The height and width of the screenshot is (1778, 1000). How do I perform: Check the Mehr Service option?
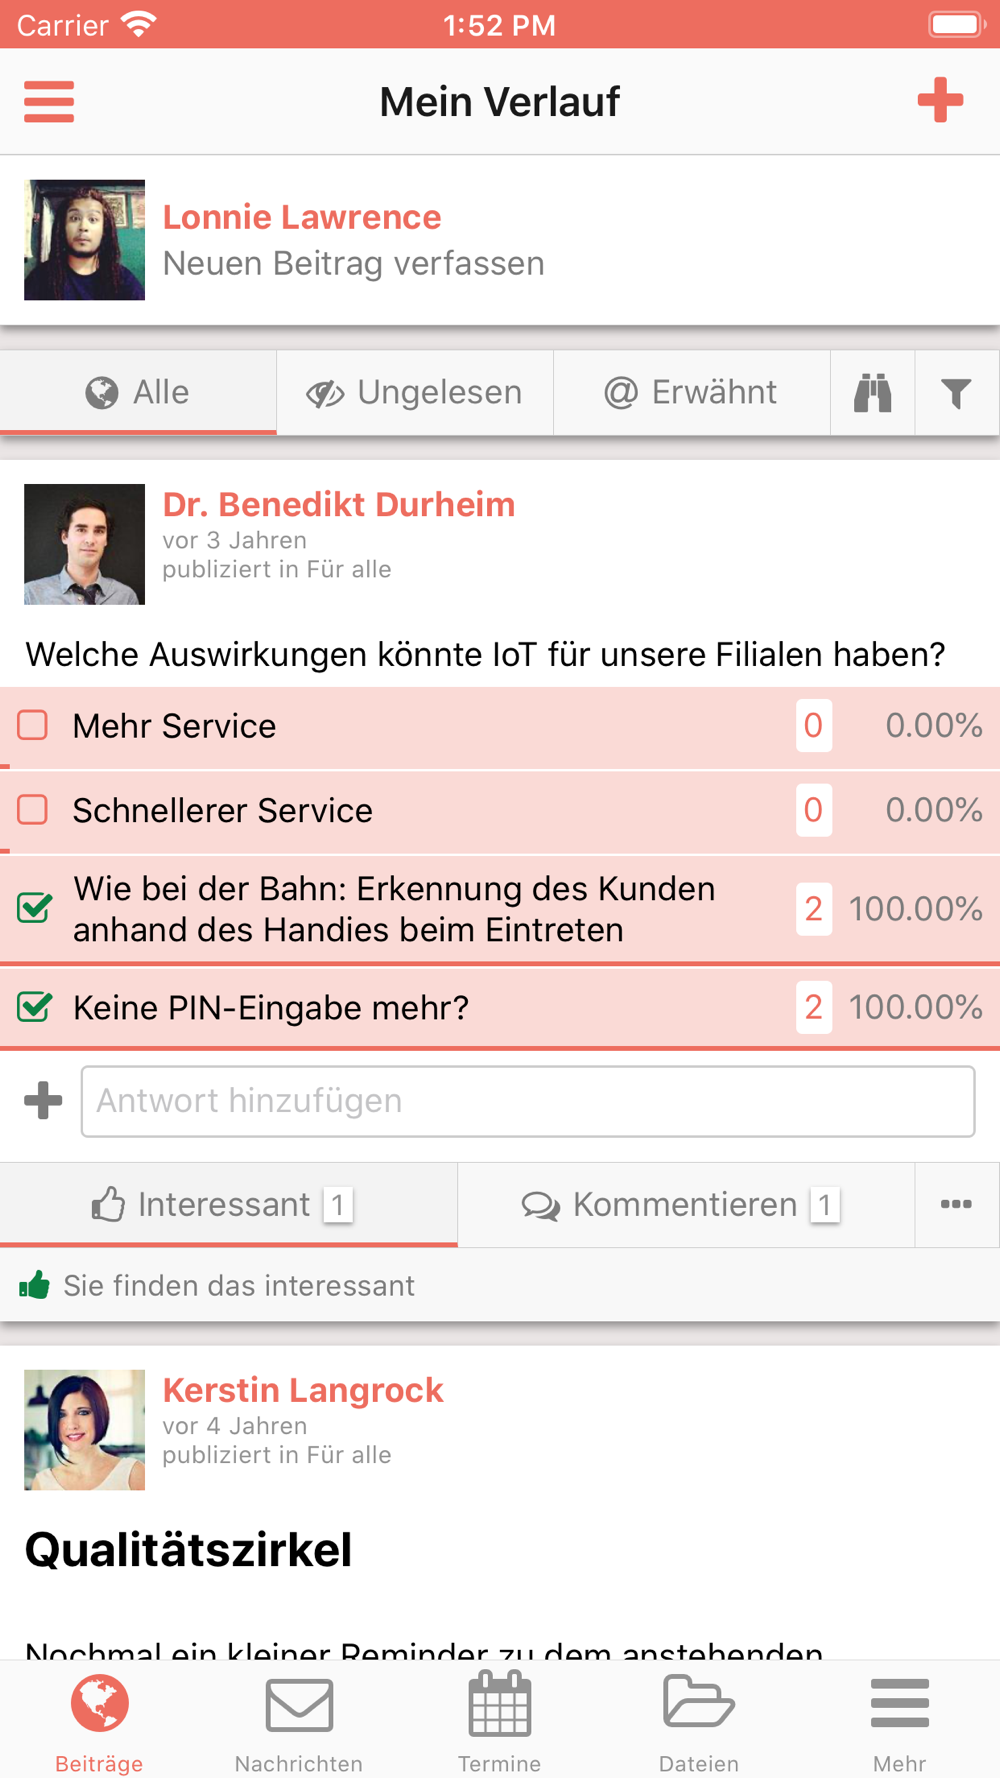click(33, 725)
